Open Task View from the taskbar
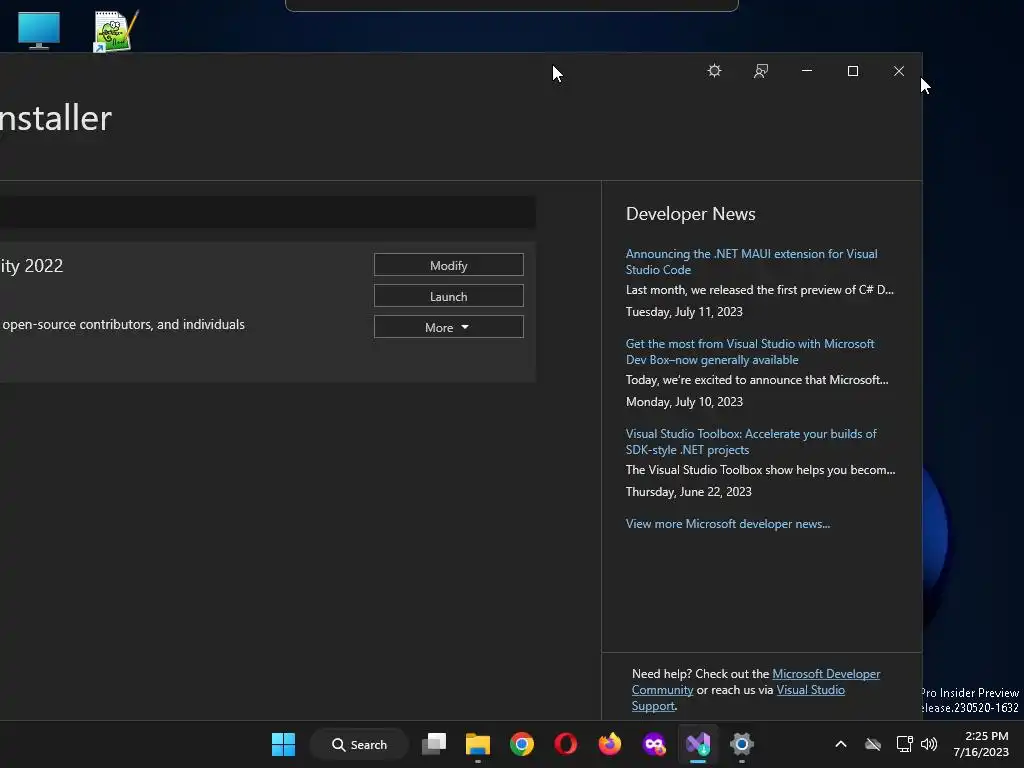Image resolution: width=1024 pixels, height=768 pixels. [434, 744]
